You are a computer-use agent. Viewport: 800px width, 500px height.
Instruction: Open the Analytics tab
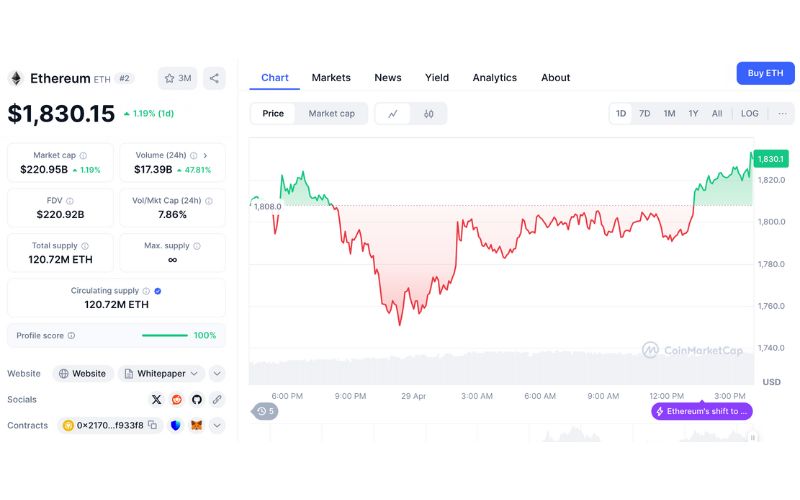(494, 78)
